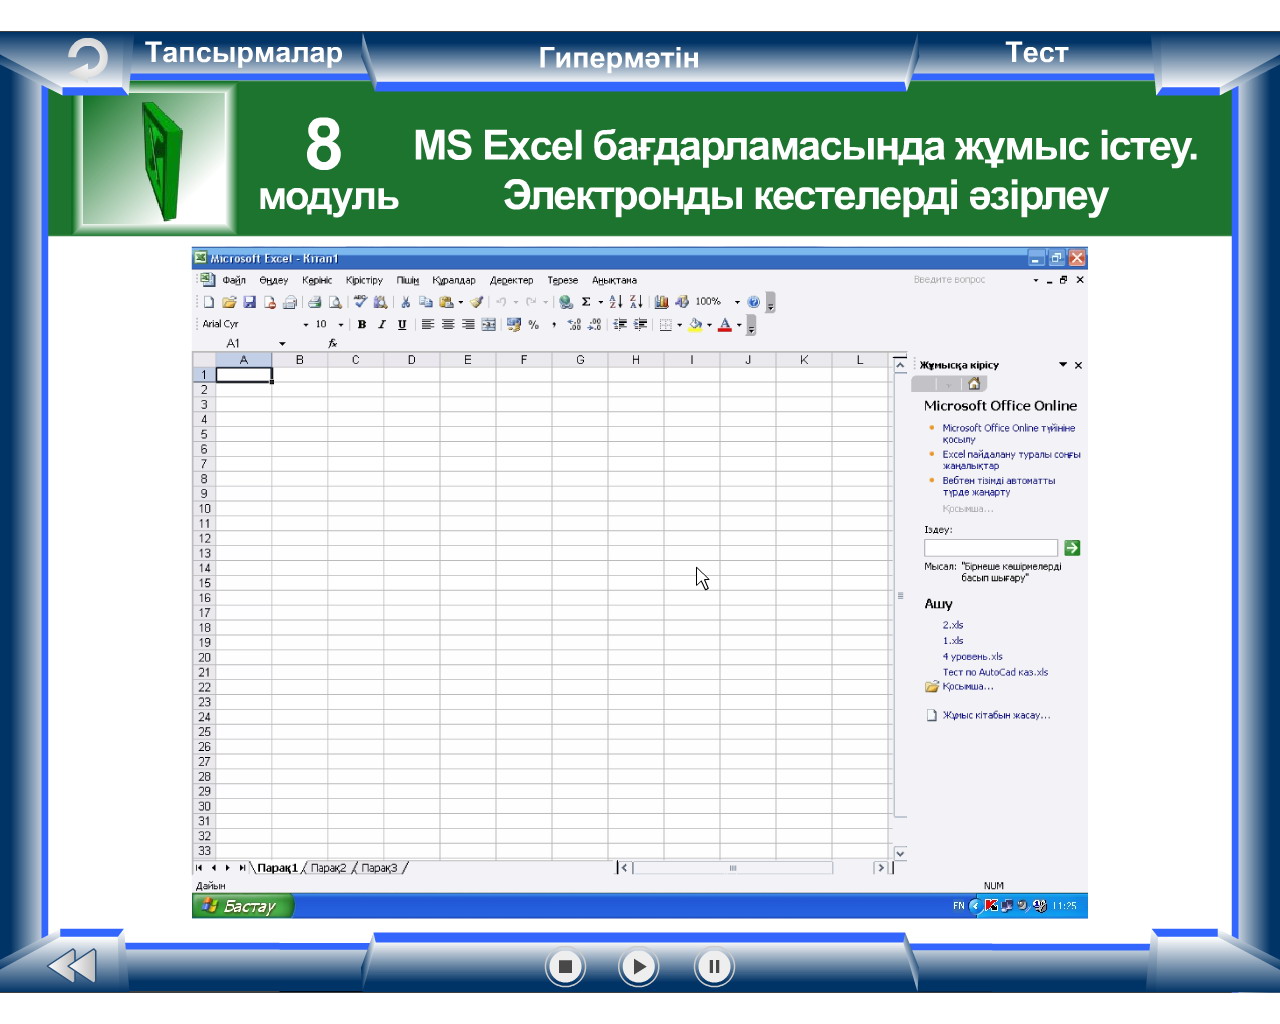
Task: Launch the Chart Wizard
Action: click(x=661, y=302)
